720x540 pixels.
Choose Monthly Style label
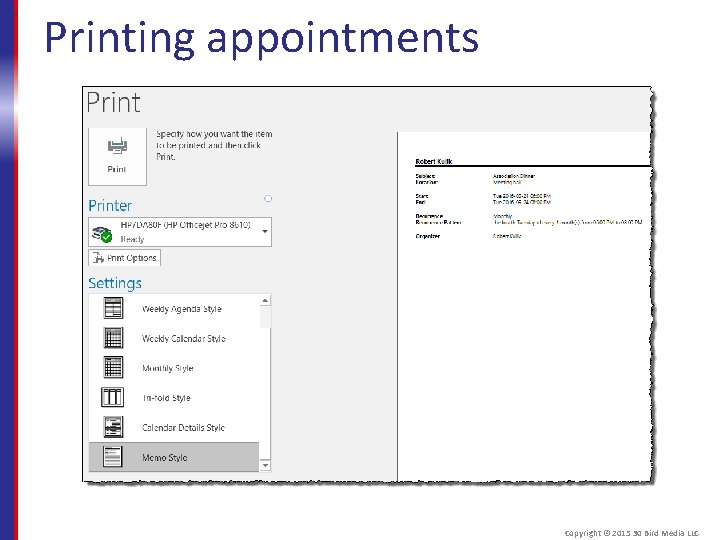click(x=168, y=368)
